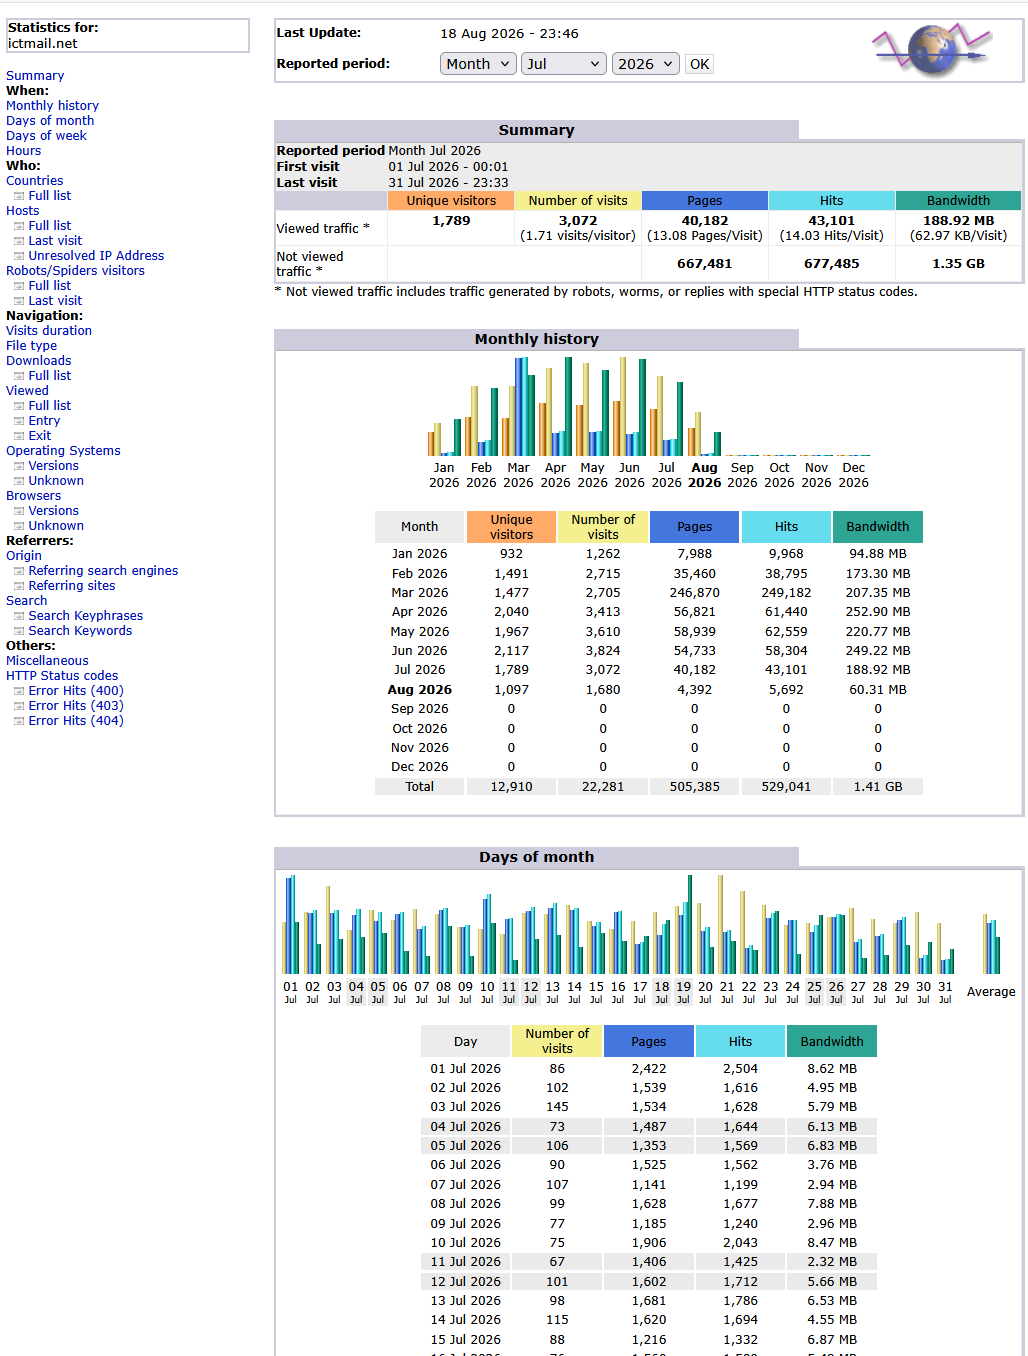This screenshot has height=1356, width=1028.
Task: Open Error Hits (403) link
Action: pyautogui.click(x=76, y=706)
